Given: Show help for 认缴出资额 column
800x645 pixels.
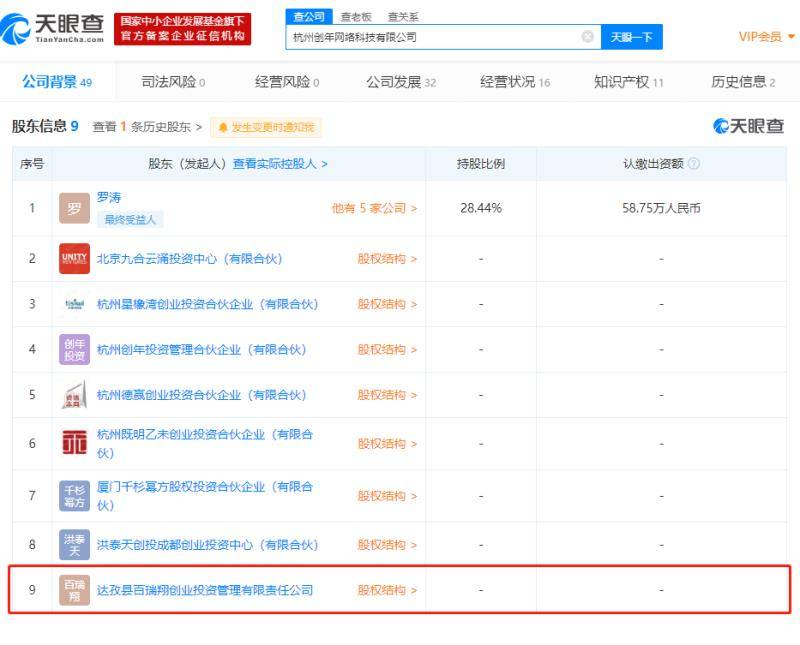Looking at the screenshot, I should (694, 164).
